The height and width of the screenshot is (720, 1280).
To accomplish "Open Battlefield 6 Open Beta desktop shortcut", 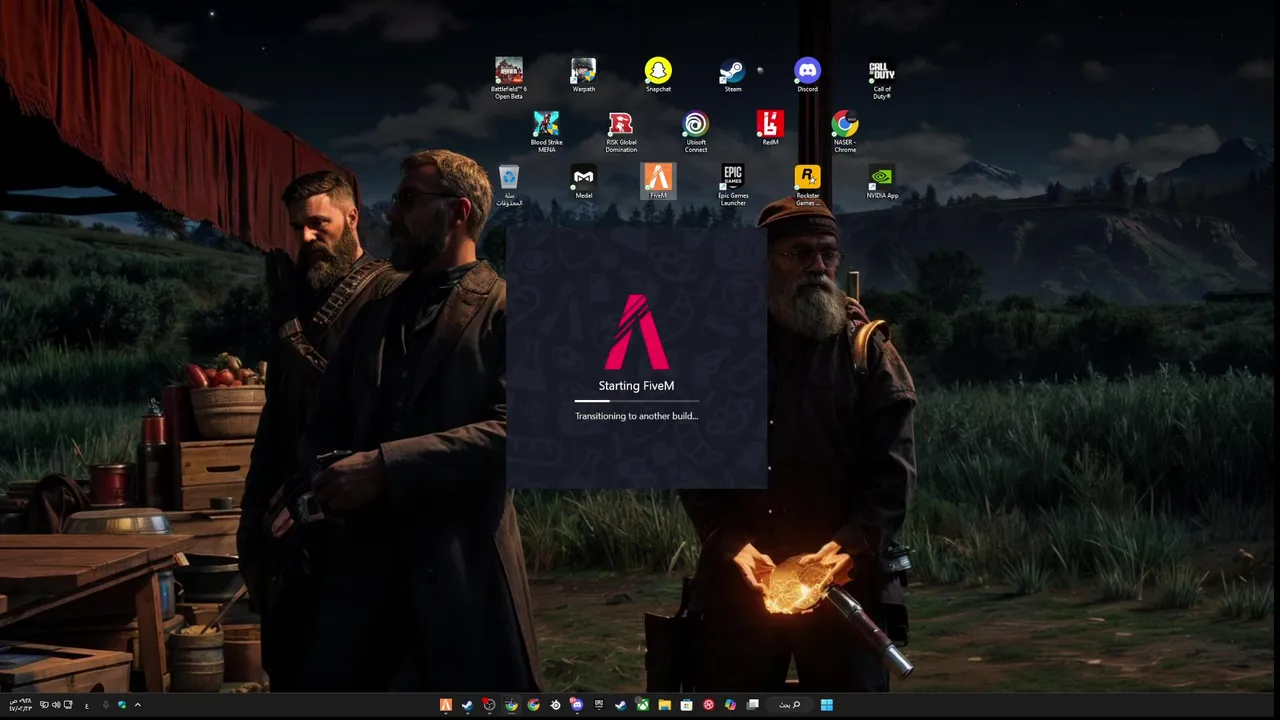I will 508,78.
